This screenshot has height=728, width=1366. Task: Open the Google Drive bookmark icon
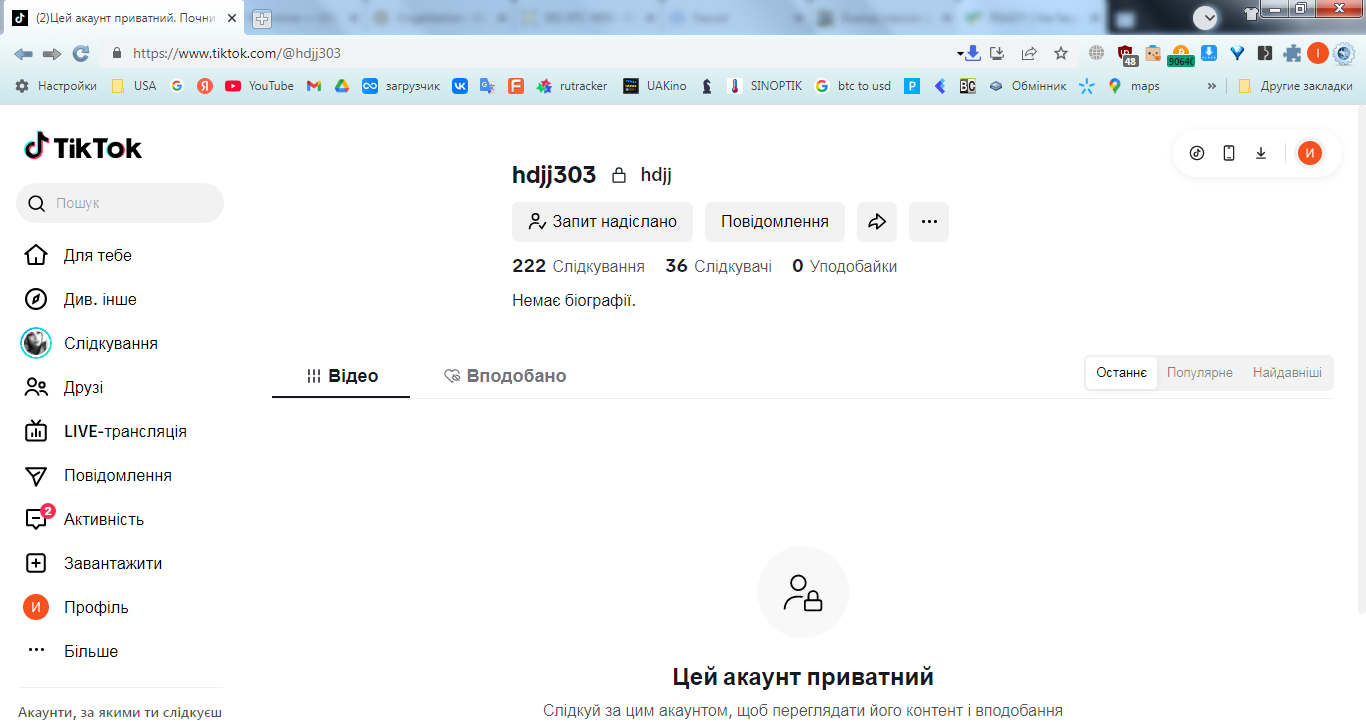click(x=342, y=86)
